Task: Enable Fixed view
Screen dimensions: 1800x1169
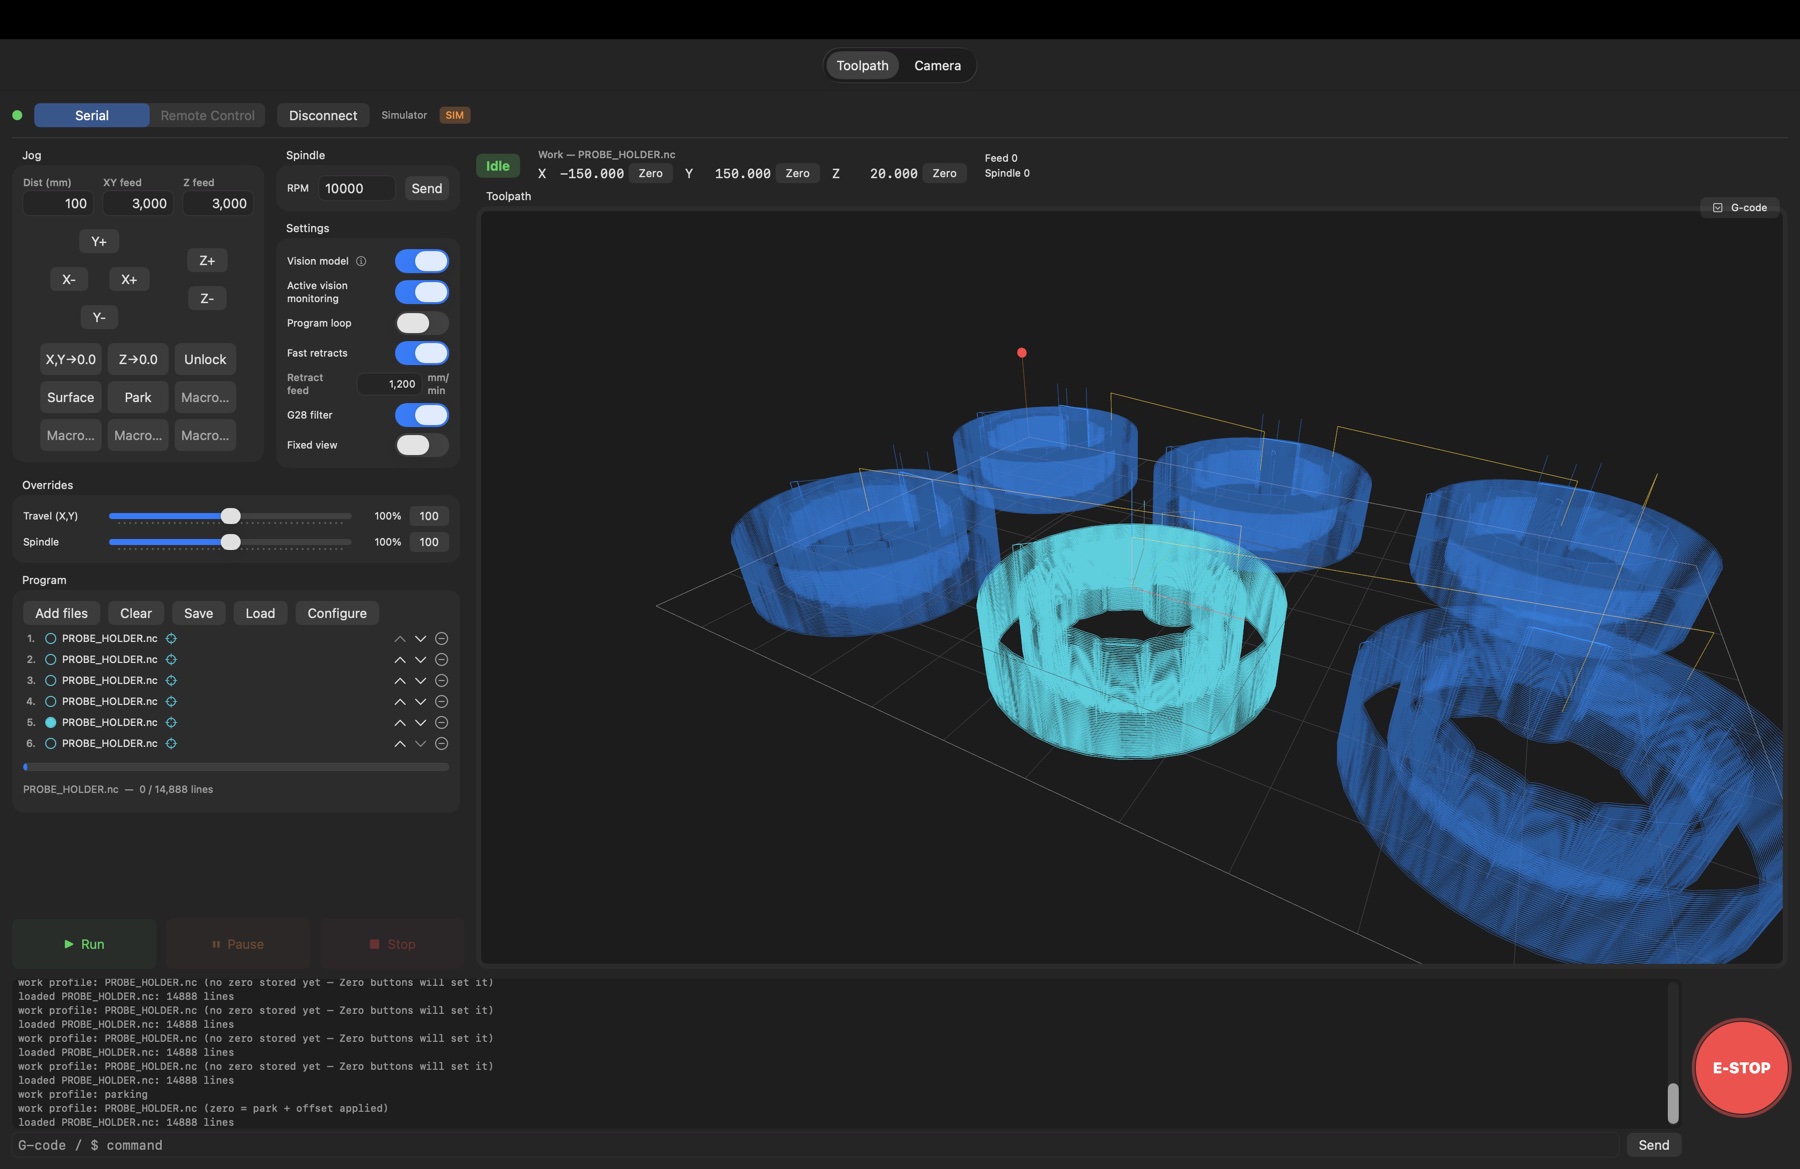Action: click(x=422, y=445)
